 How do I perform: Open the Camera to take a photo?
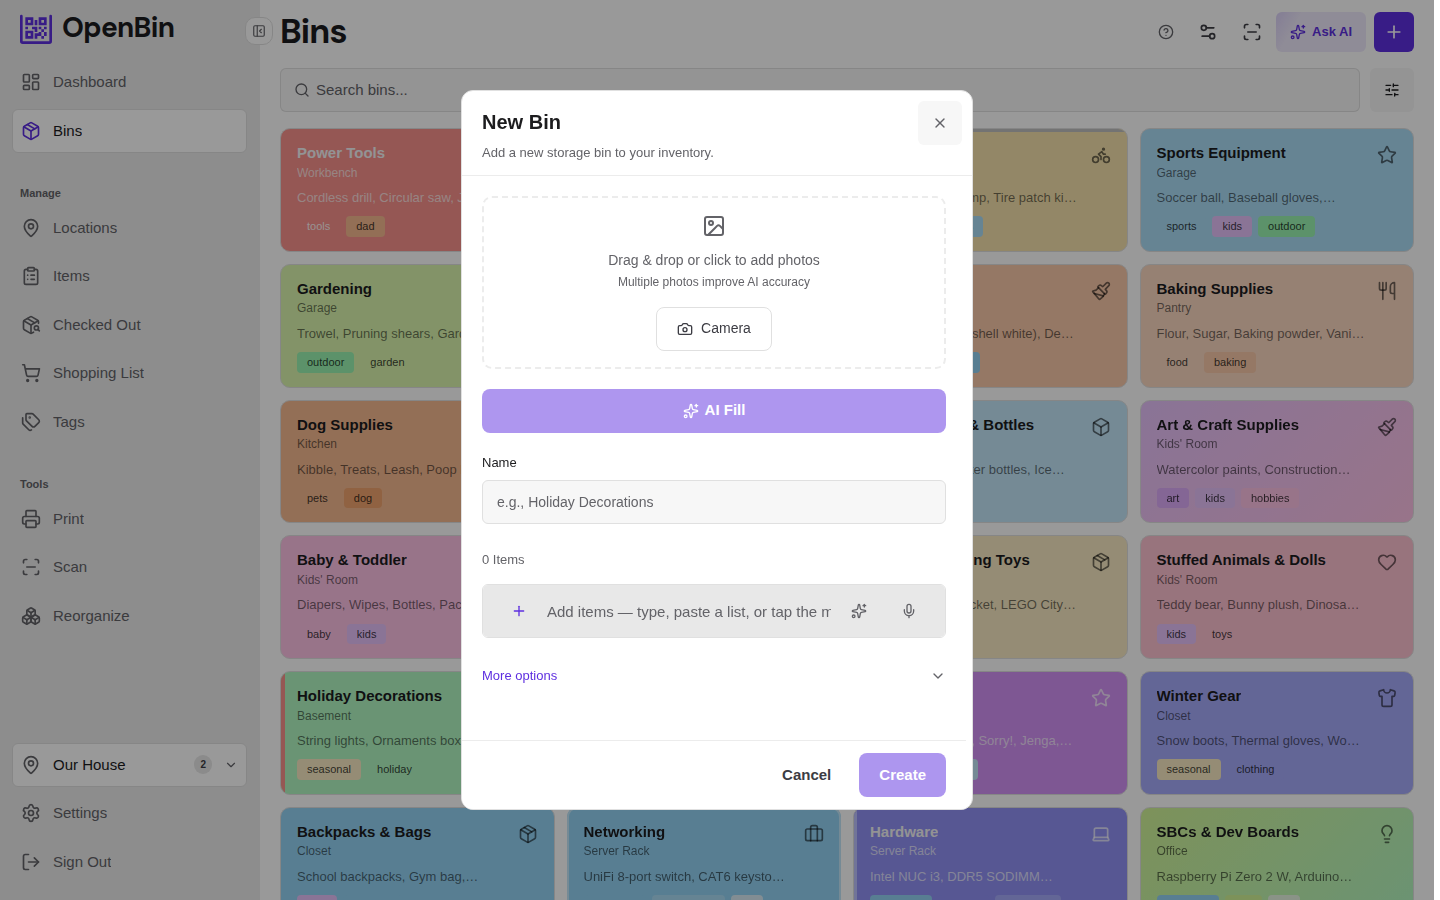coord(714,329)
